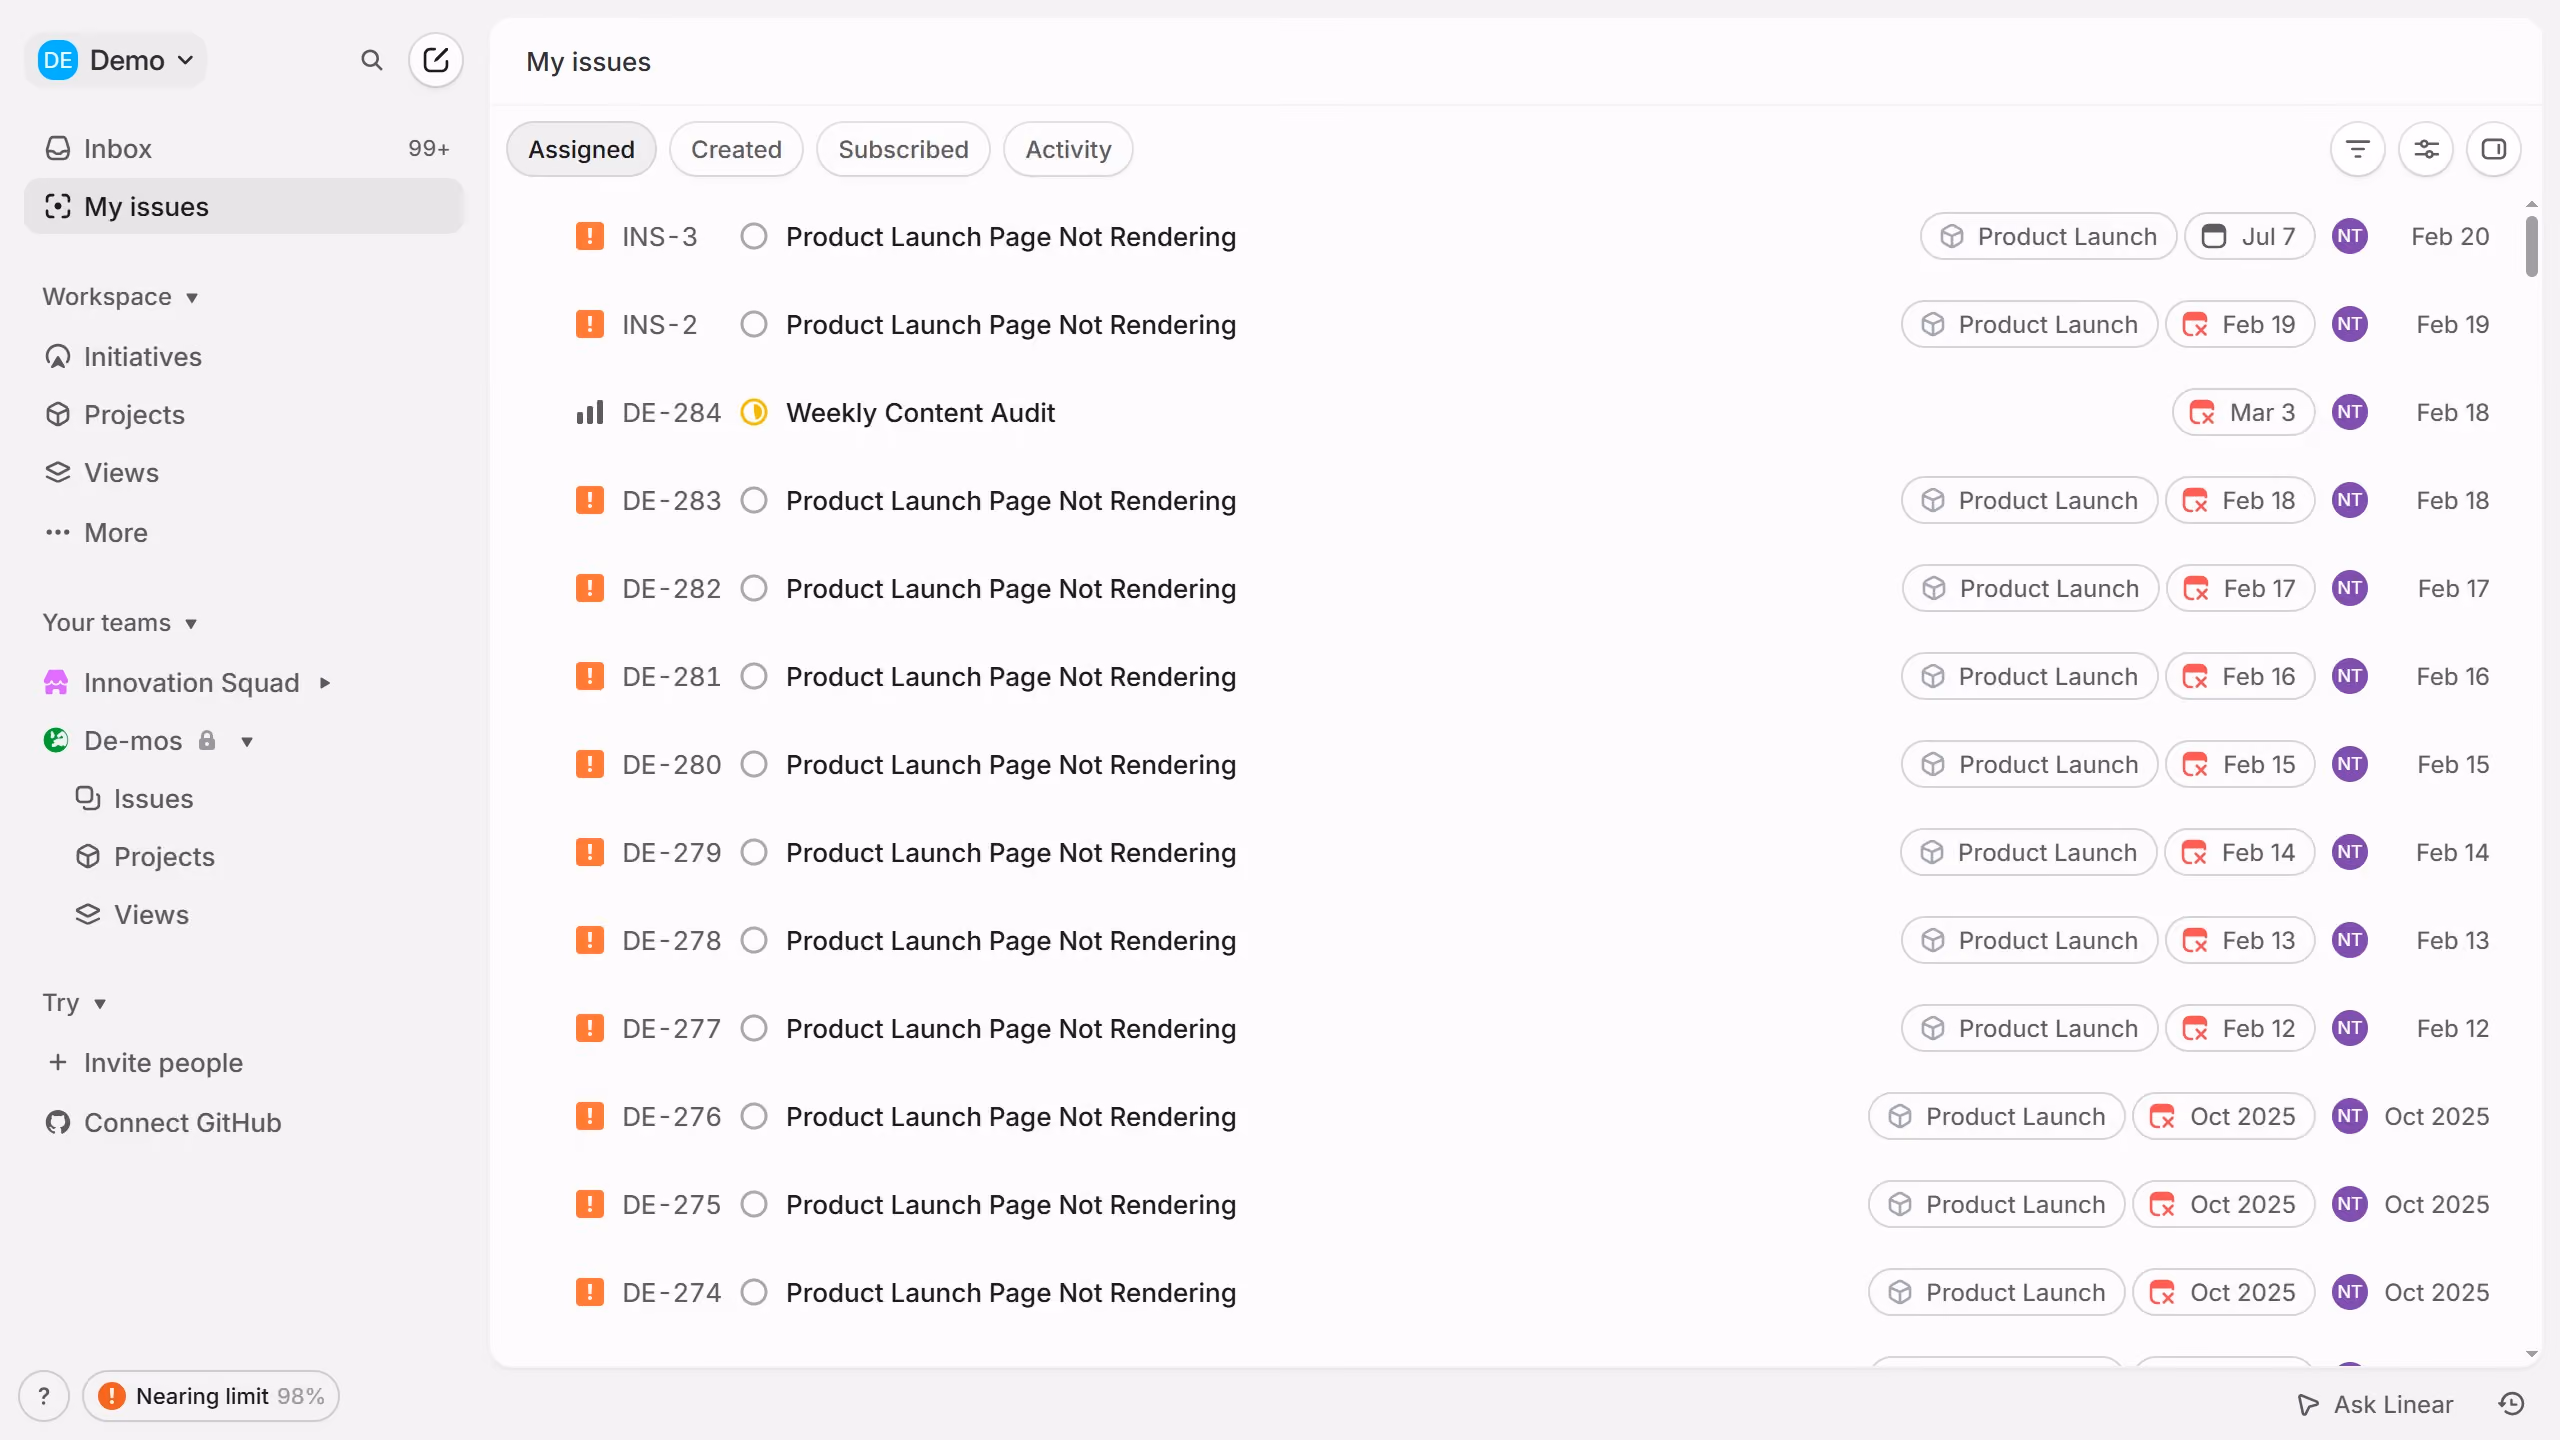This screenshot has width=2560, height=1440.
Task: Click the version history clock icon
Action: tap(2512, 1404)
